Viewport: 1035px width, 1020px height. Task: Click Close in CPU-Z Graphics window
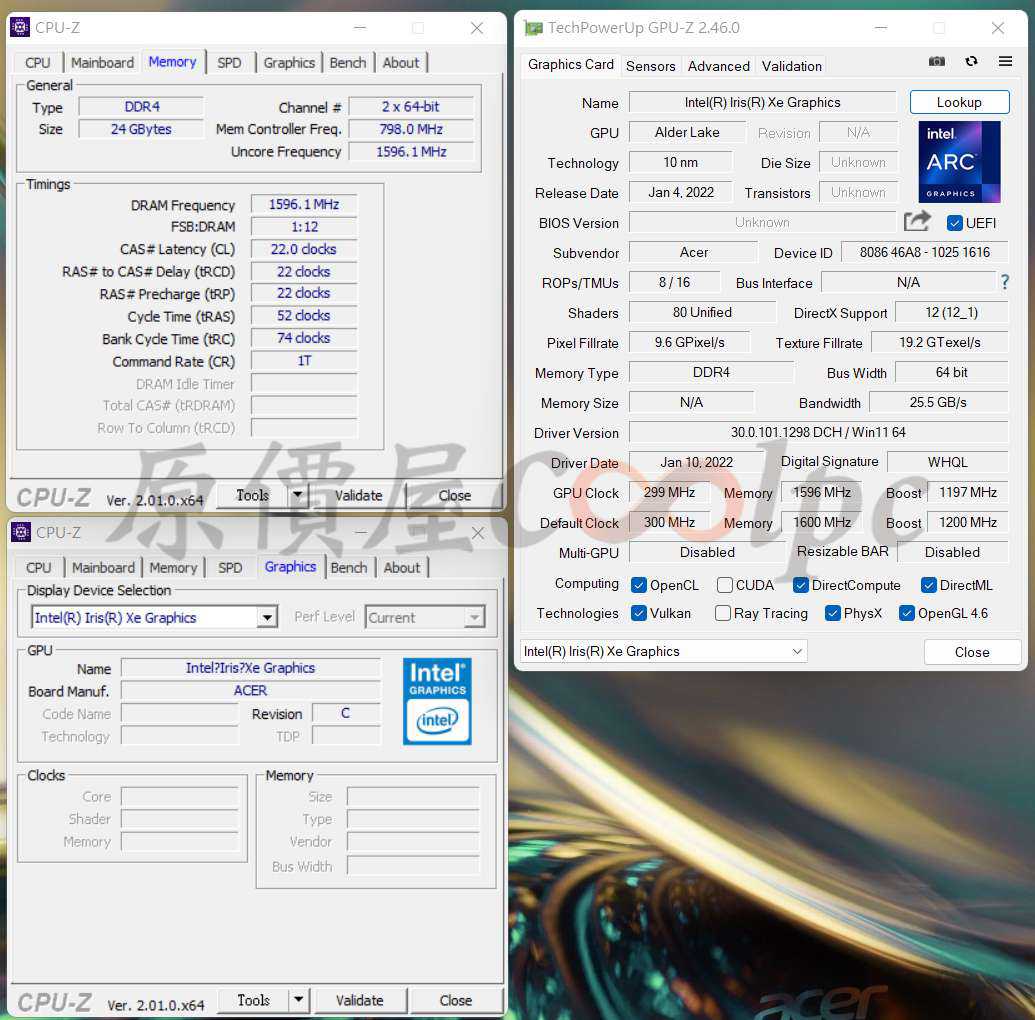[455, 1000]
